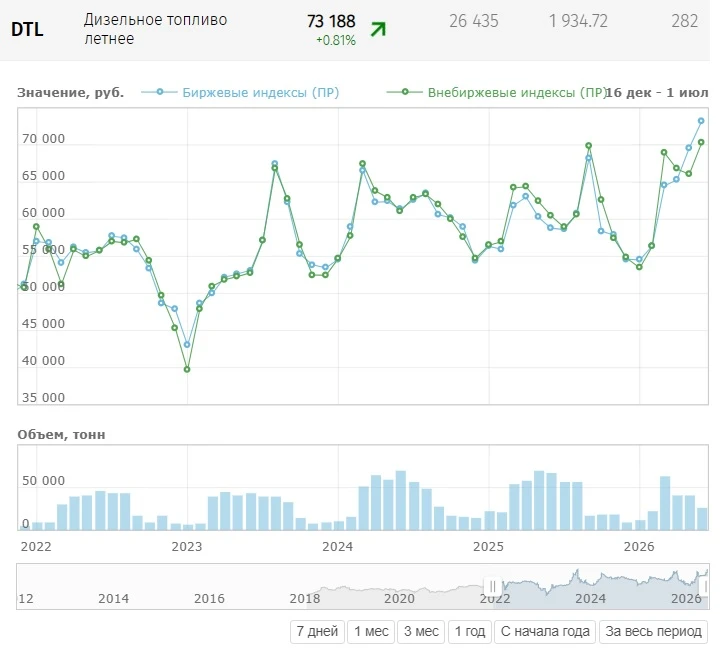Viewport: 720px width, 649px height.
Task: Click the 35 000 y-axis label
Action: (x=43, y=398)
